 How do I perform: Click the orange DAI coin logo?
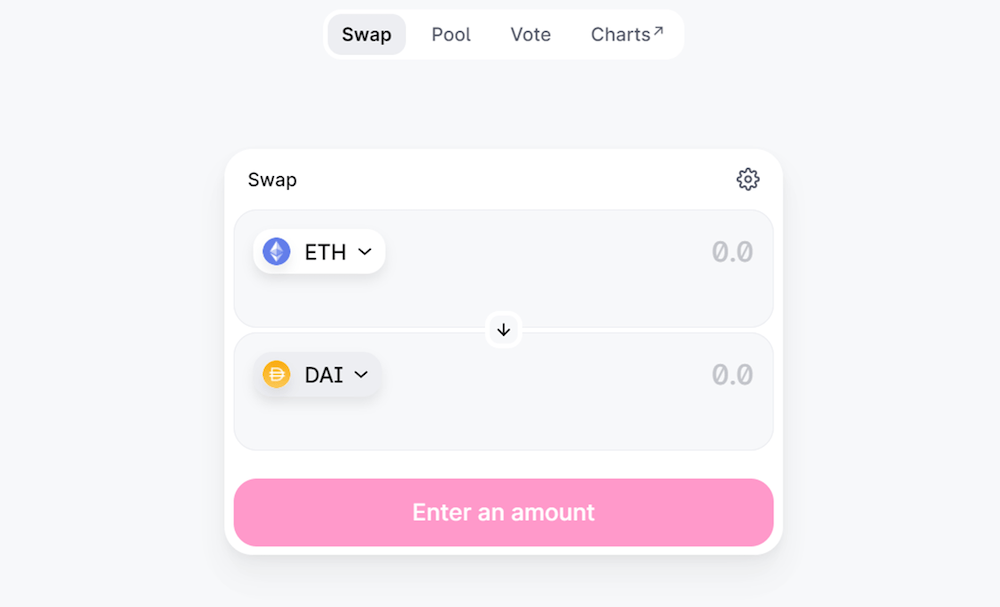[x=276, y=375]
